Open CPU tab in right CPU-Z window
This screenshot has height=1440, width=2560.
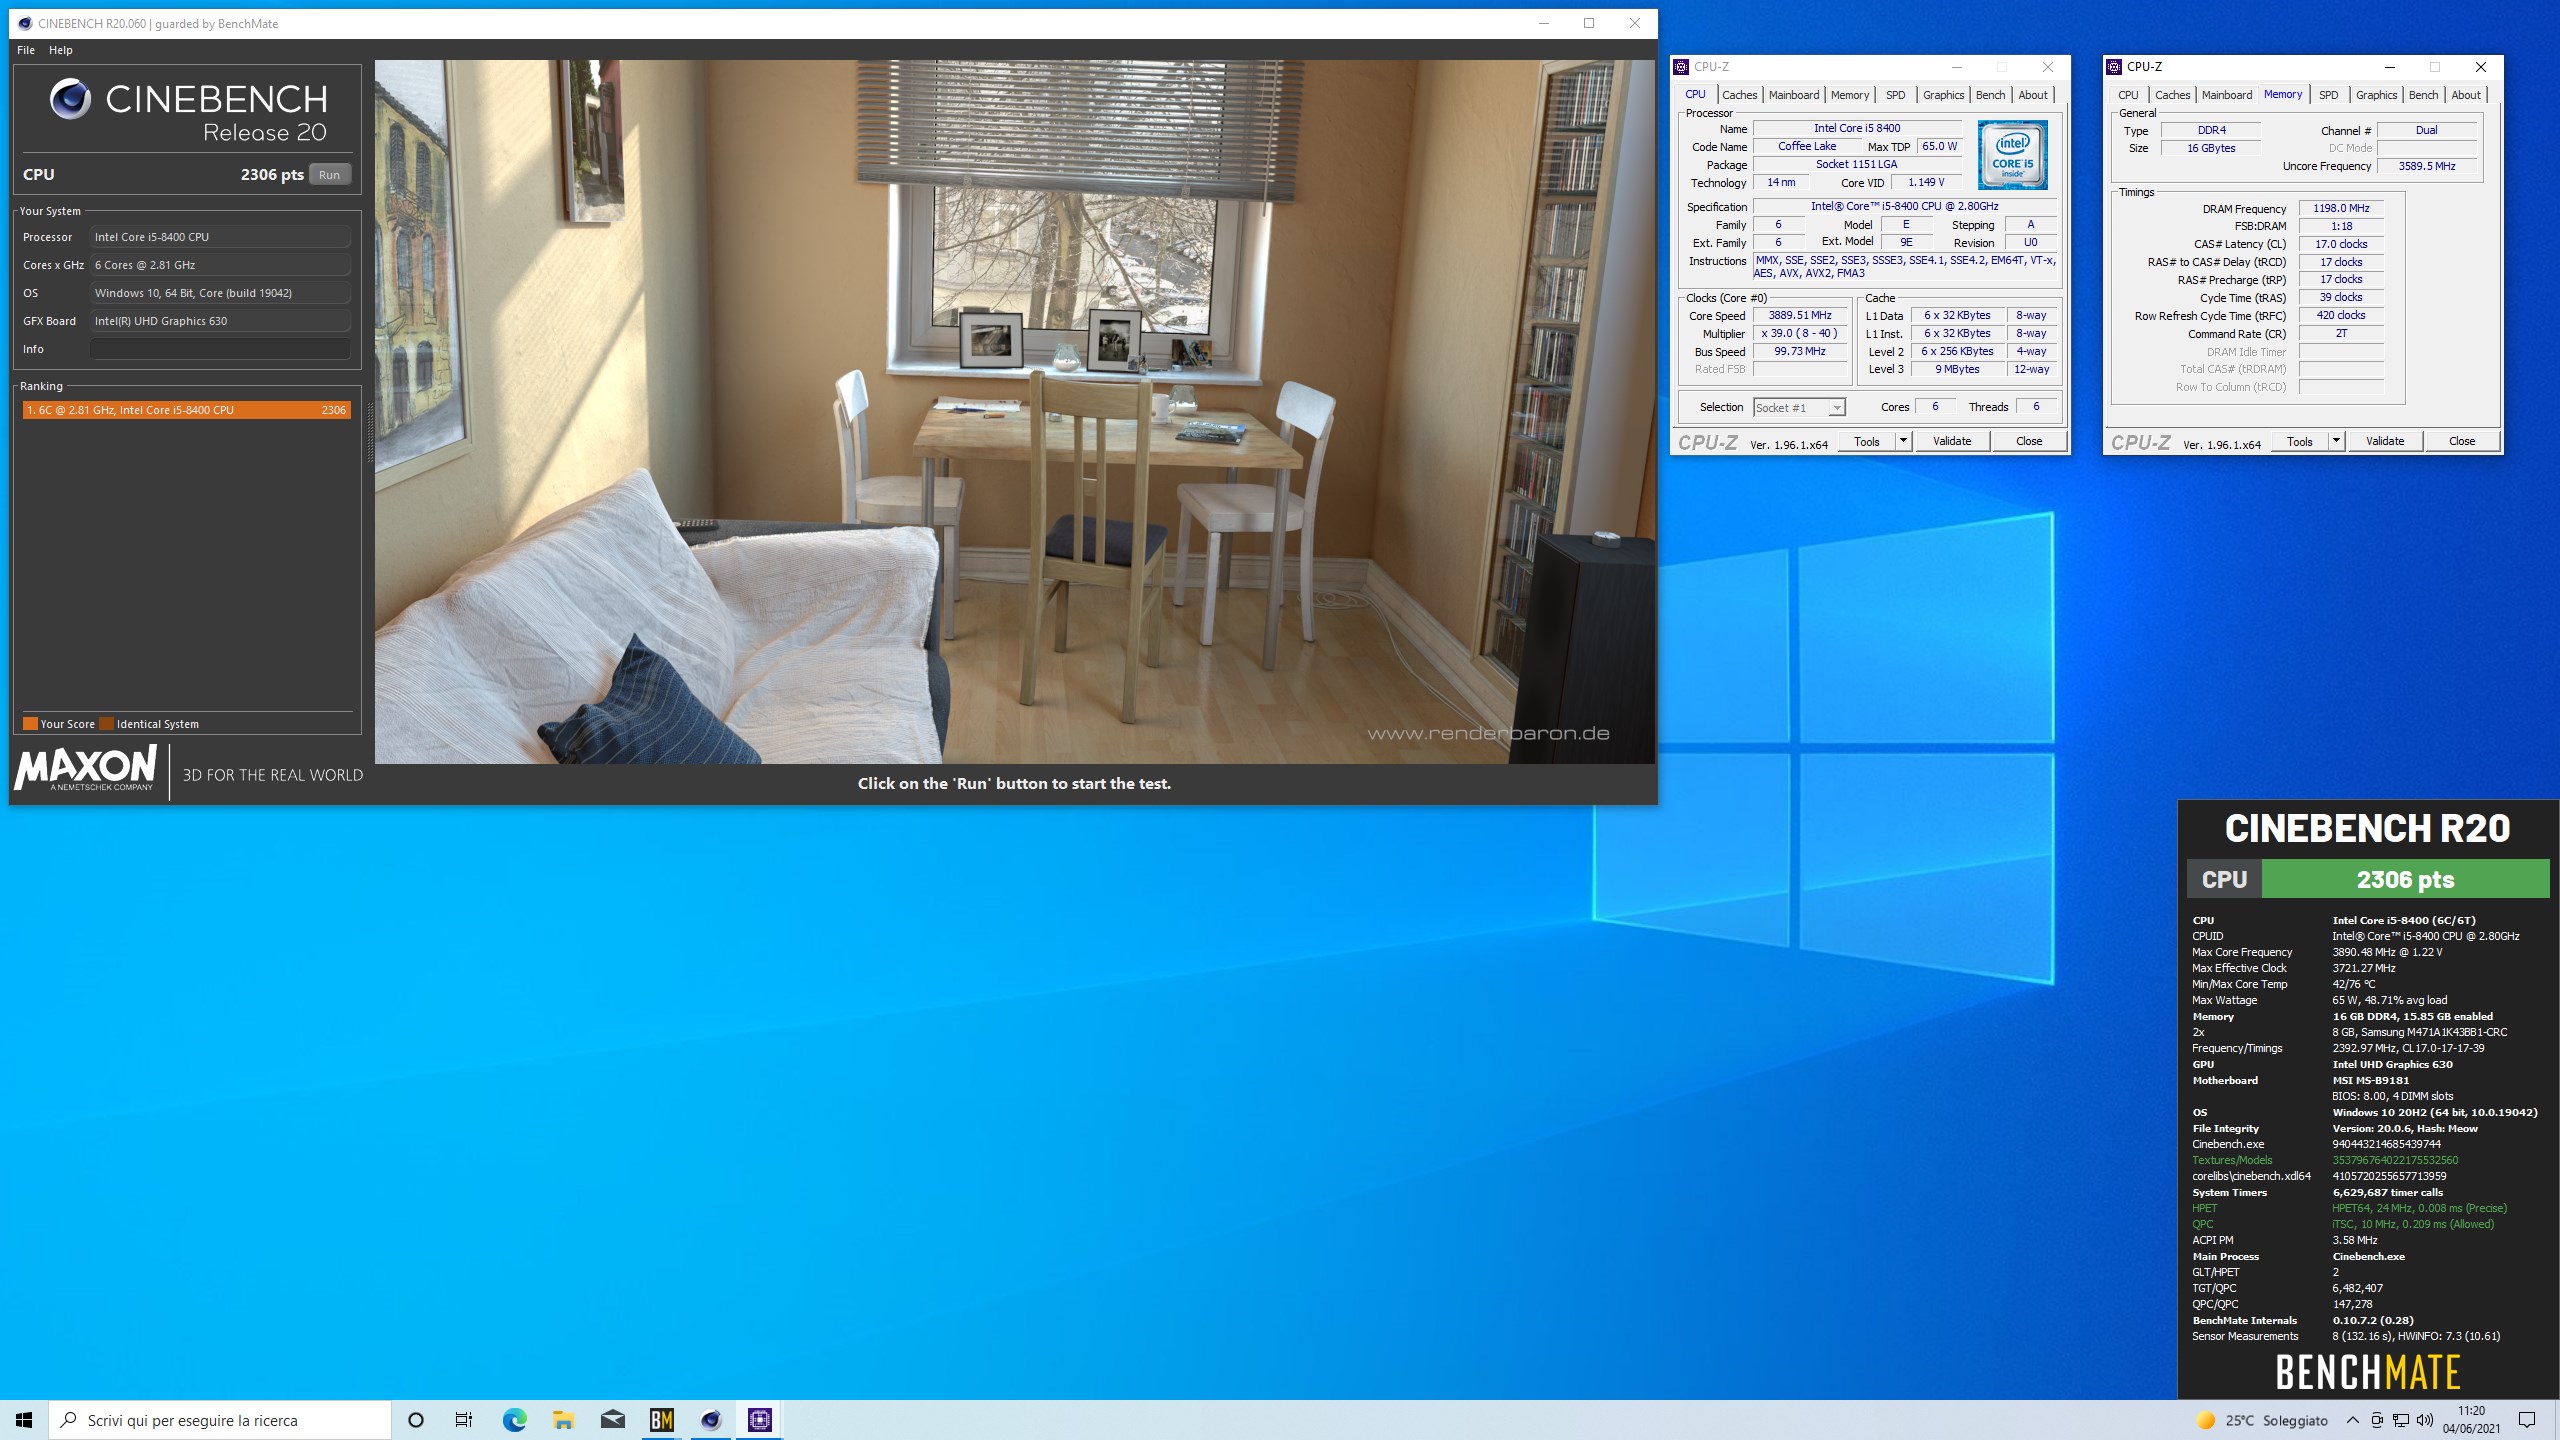[2128, 95]
